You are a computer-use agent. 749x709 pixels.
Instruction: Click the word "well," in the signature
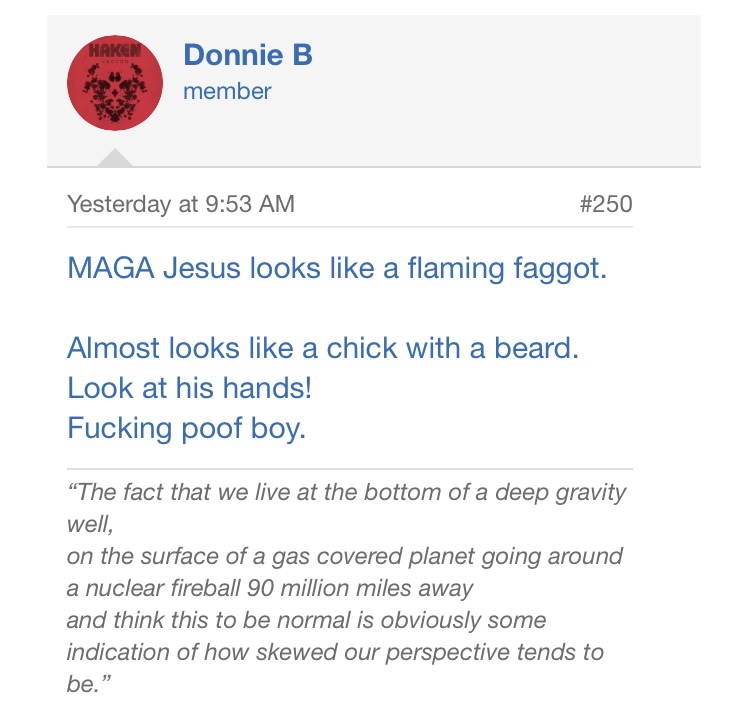(x=90, y=524)
